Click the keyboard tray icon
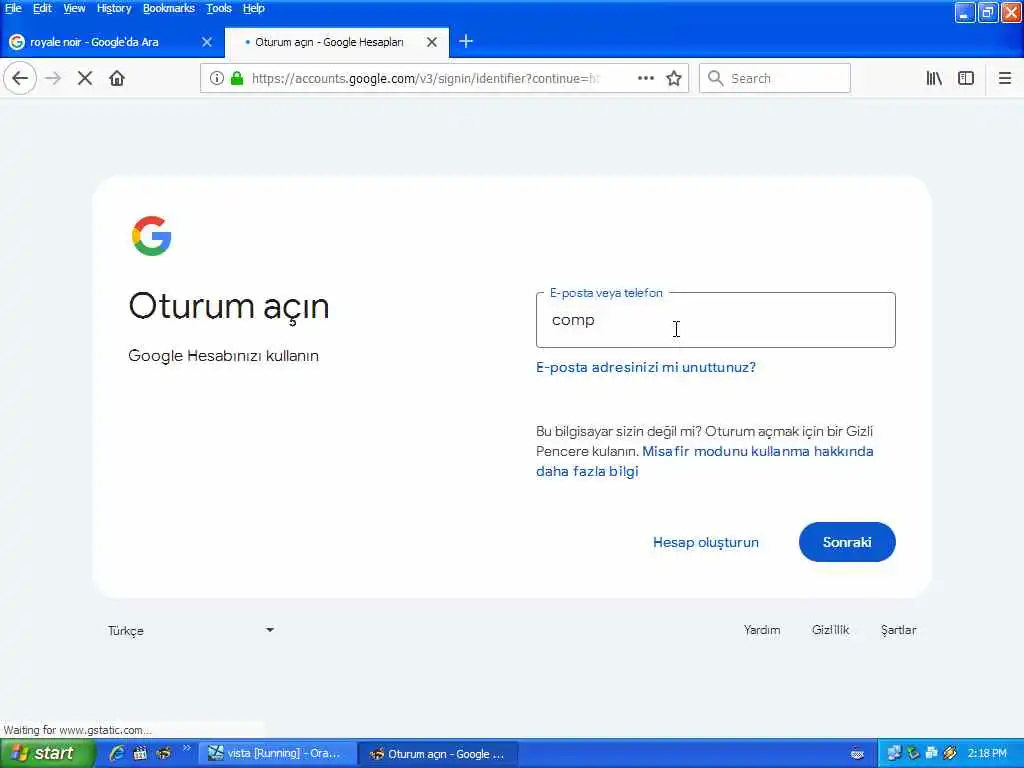This screenshot has width=1024, height=768. coord(857,754)
